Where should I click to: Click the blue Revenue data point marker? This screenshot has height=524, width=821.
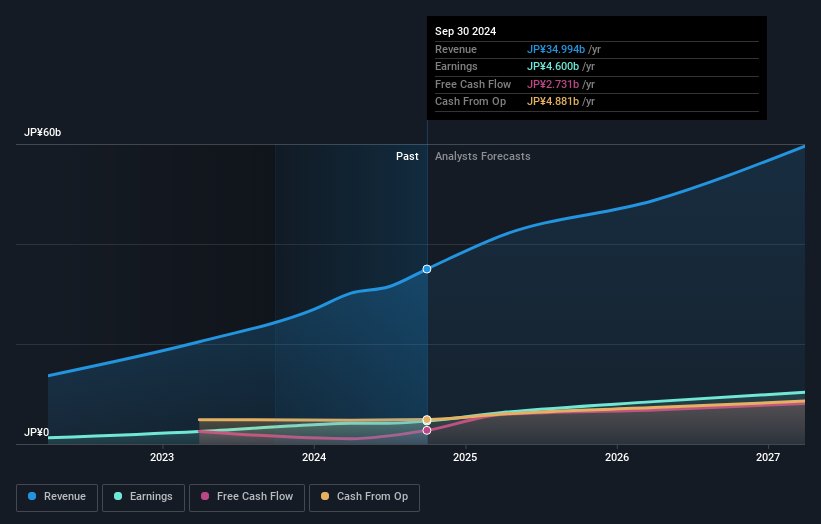pyautogui.click(x=427, y=269)
